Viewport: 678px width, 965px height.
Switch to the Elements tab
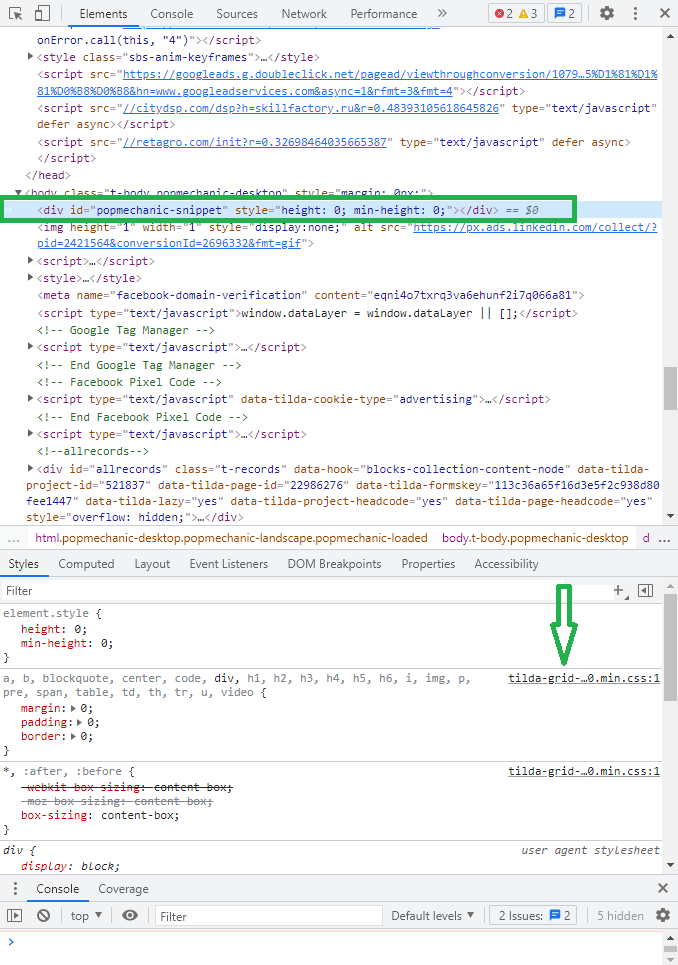pyautogui.click(x=103, y=14)
